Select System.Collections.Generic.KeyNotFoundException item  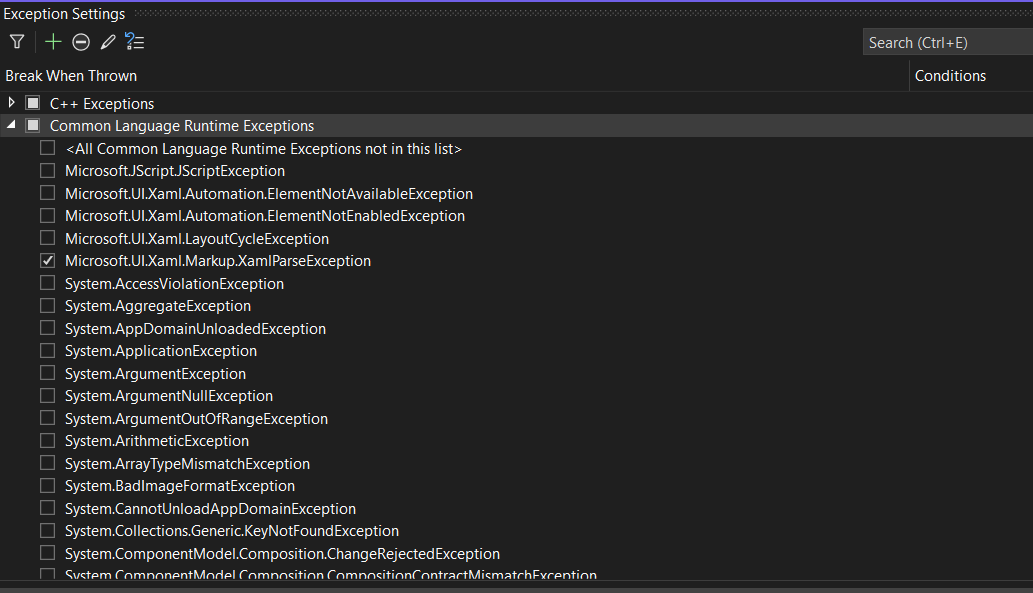[232, 531]
